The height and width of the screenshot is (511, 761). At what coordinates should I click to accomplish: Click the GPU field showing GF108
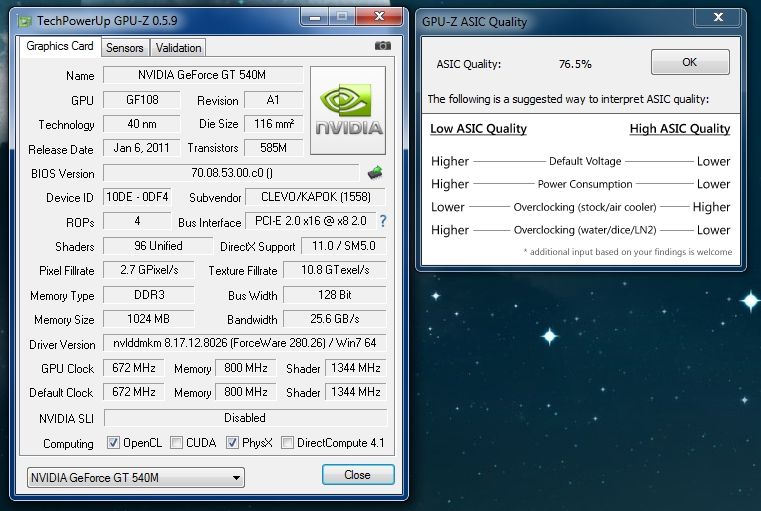click(x=142, y=100)
